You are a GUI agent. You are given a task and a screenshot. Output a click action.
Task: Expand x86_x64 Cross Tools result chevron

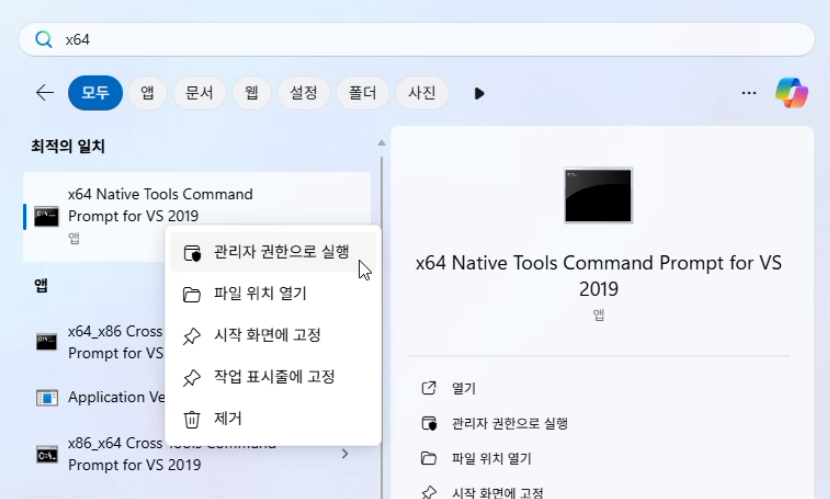[345, 454]
